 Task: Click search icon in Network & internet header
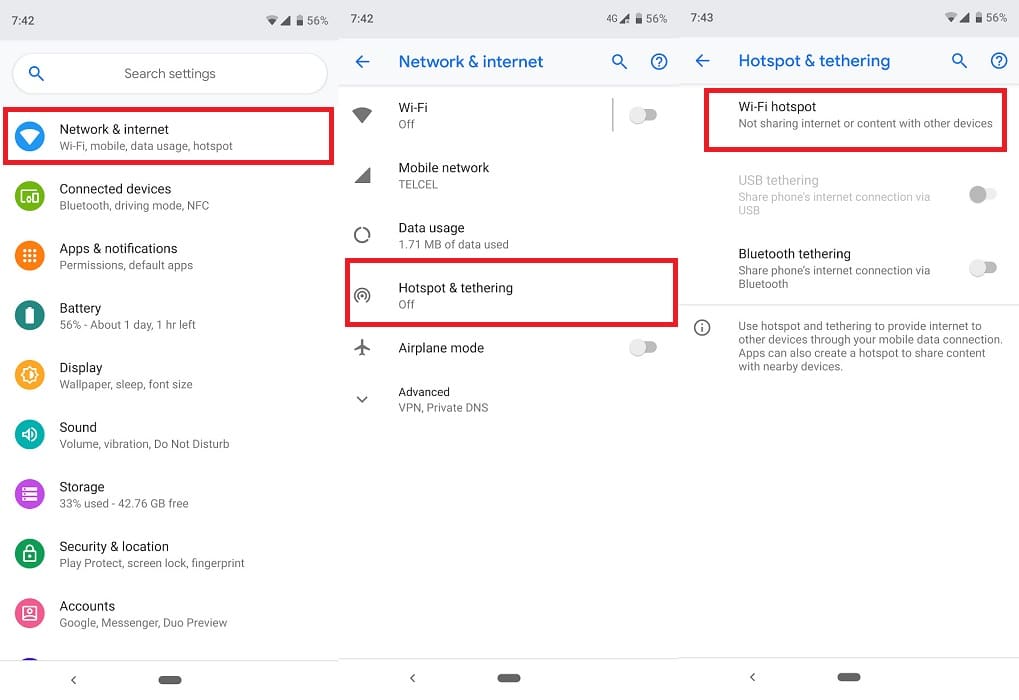(619, 62)
